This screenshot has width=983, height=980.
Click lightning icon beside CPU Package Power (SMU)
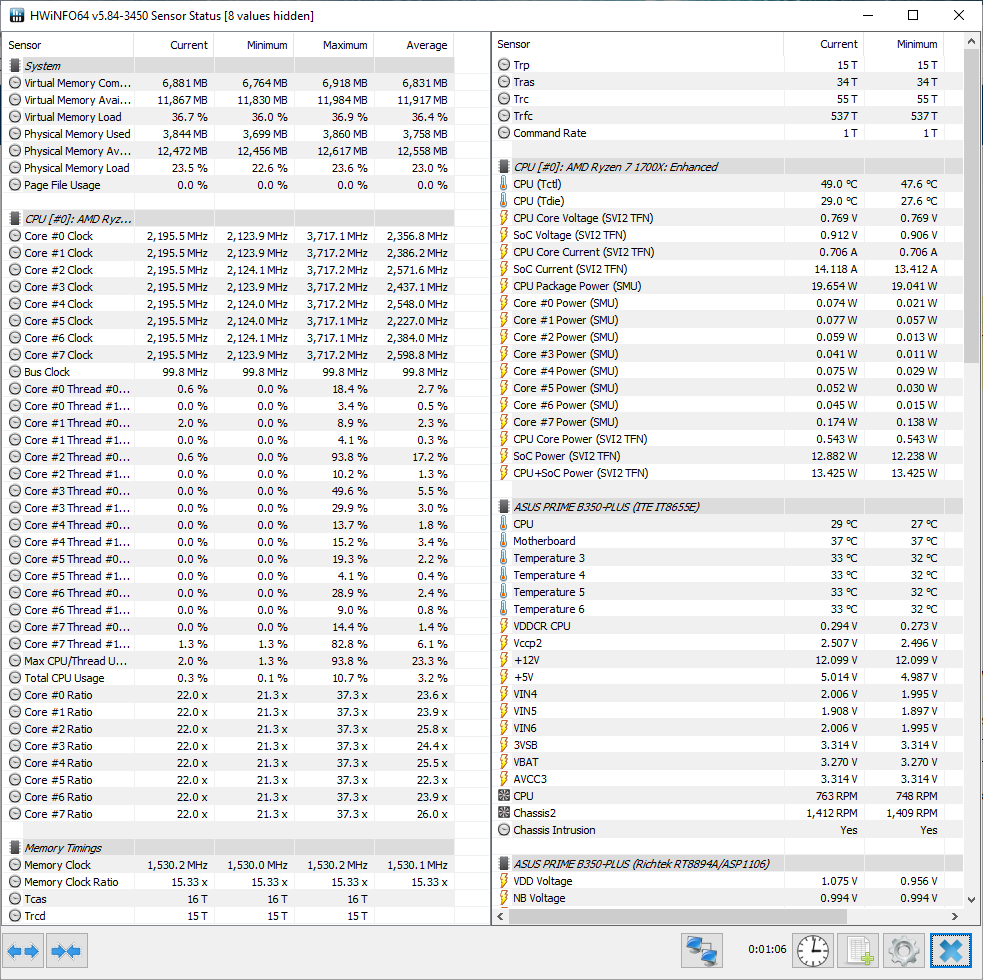(503, 285)
